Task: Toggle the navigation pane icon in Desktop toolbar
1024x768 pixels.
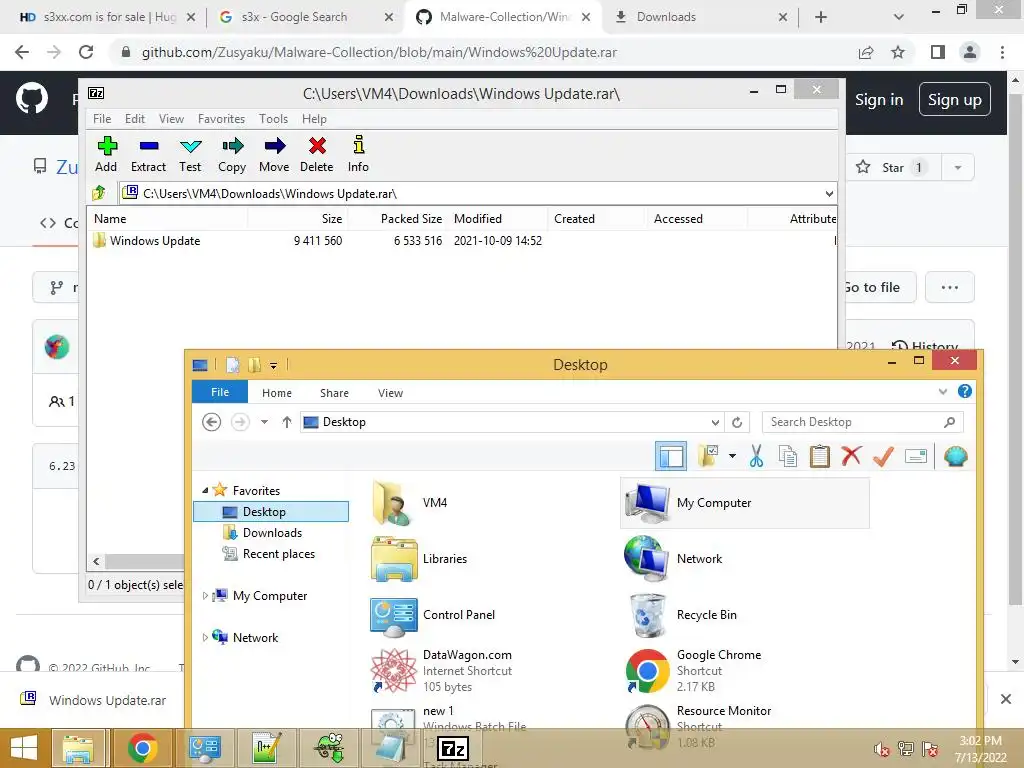Action: (671, 456)
